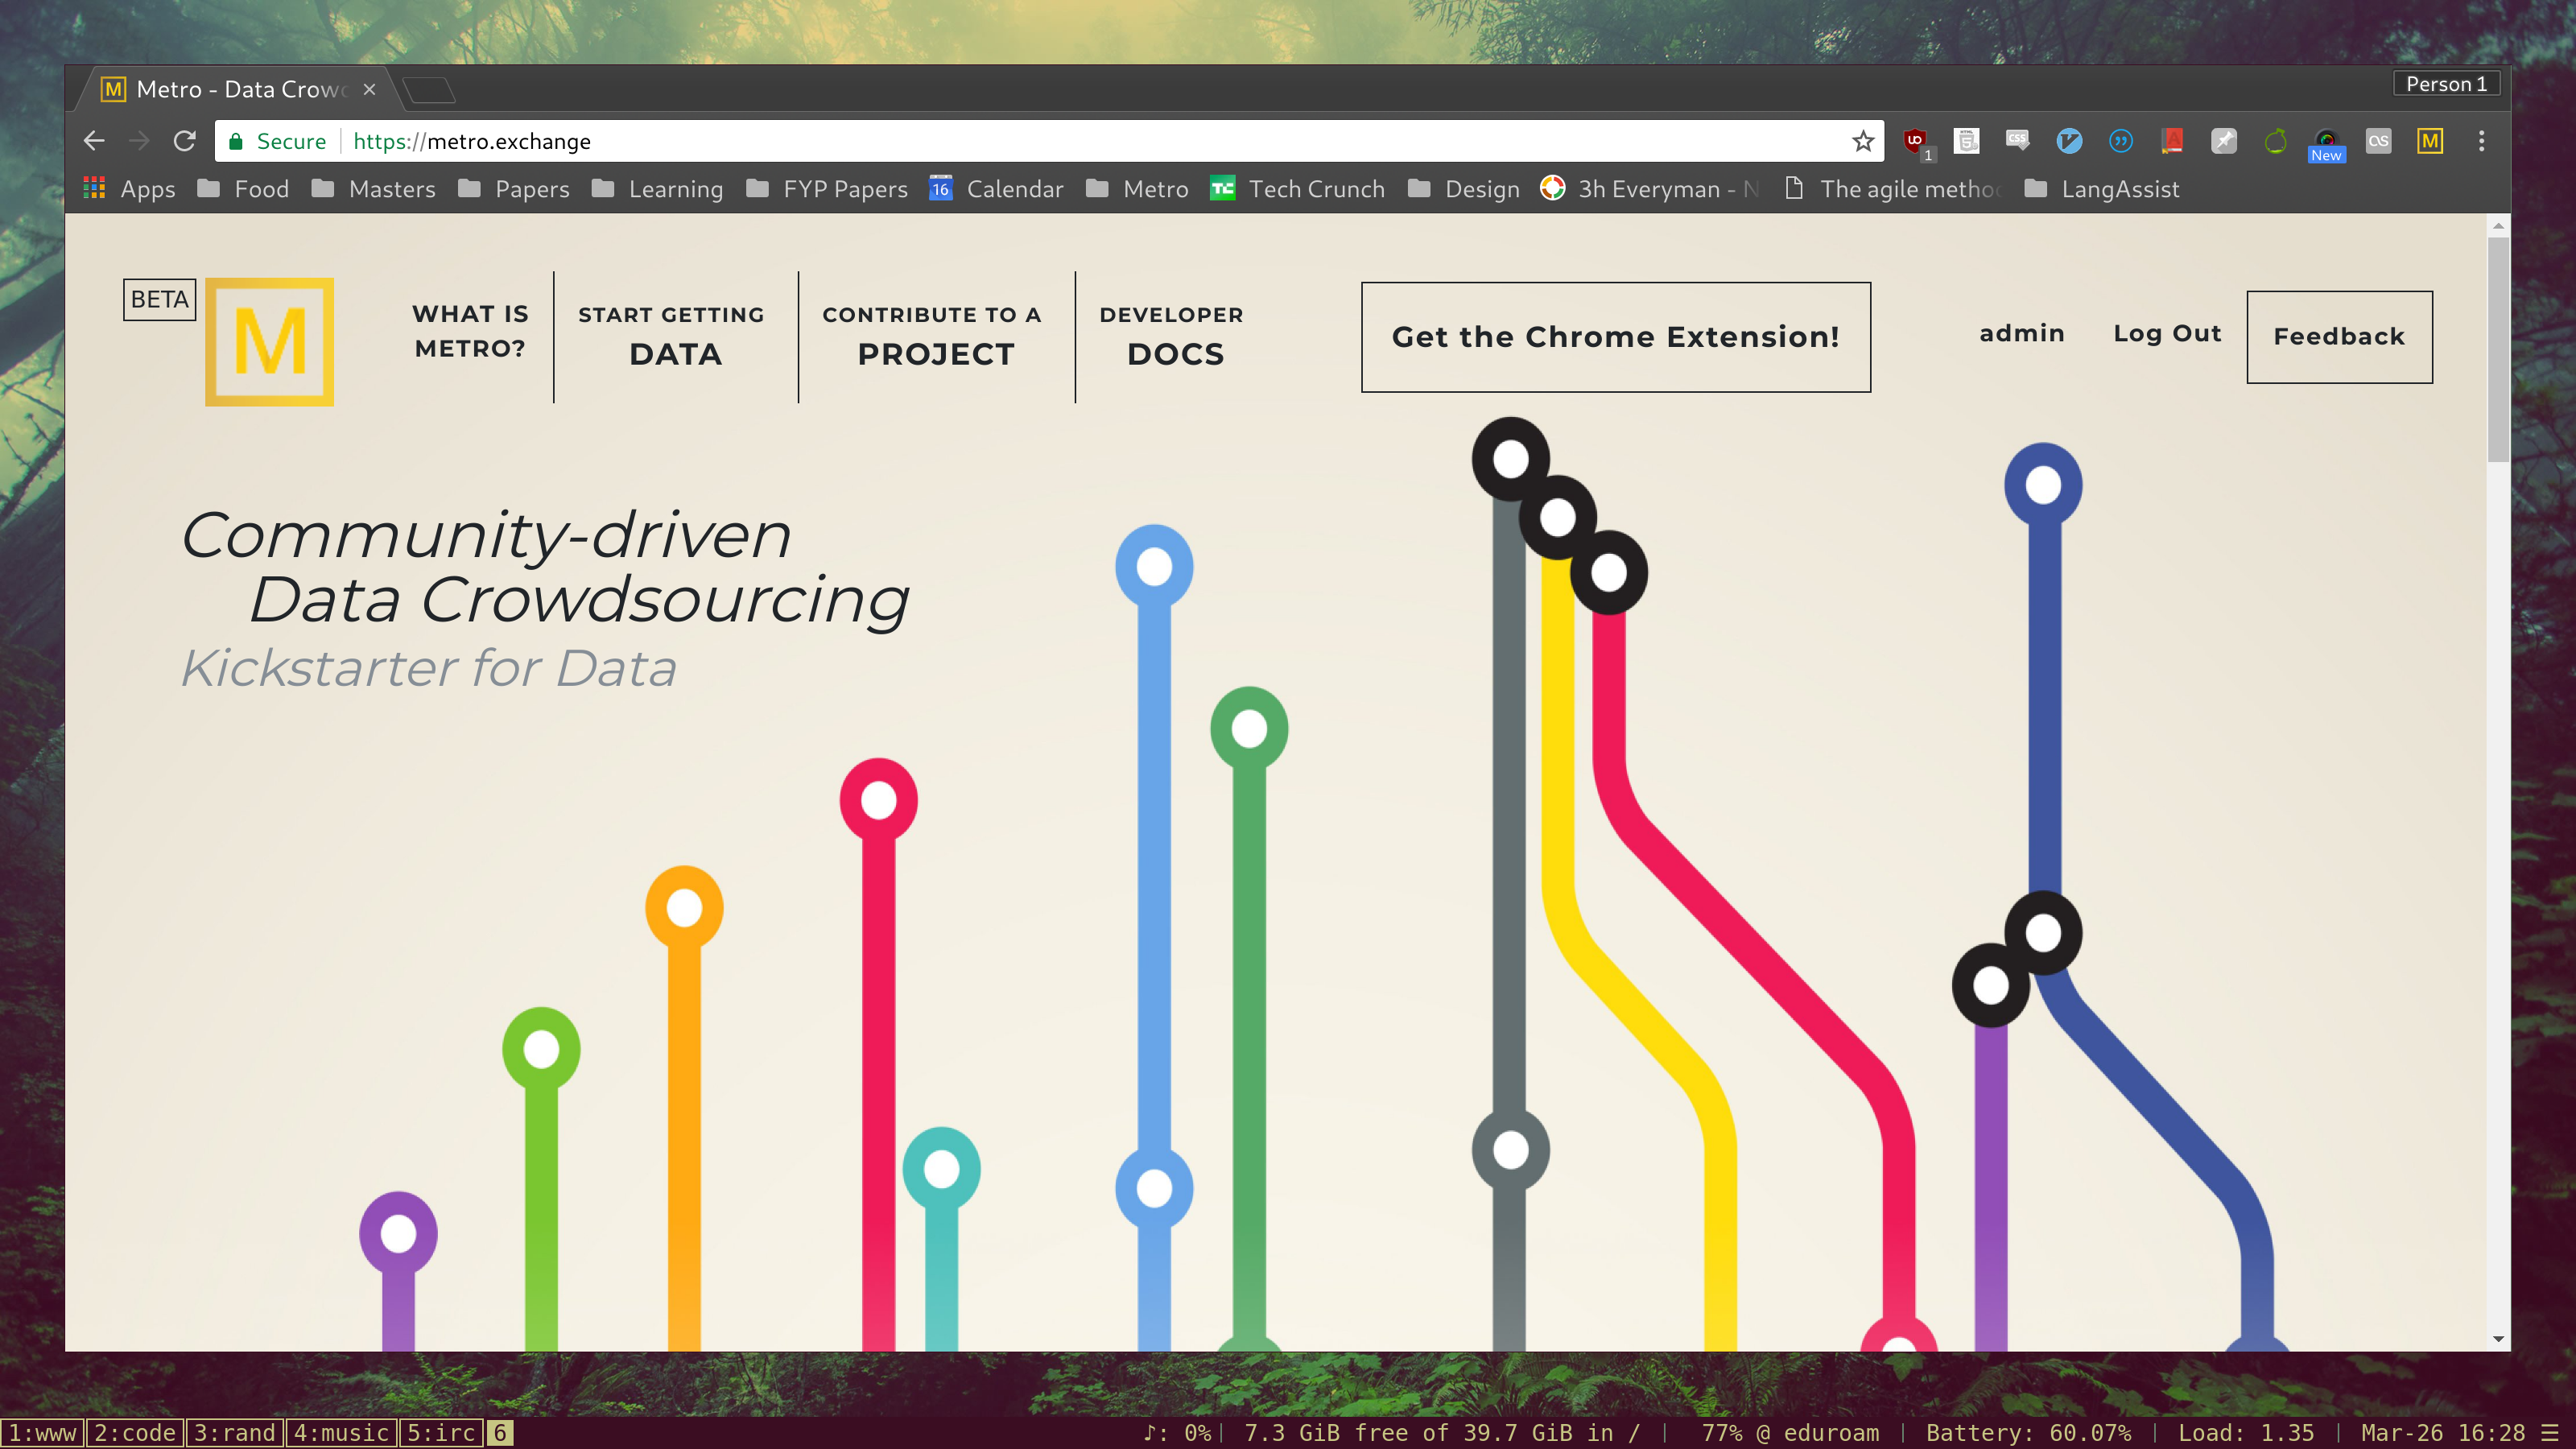Switch to workspace 6
The image size is (2576, 1449).
click(500, 1433)
